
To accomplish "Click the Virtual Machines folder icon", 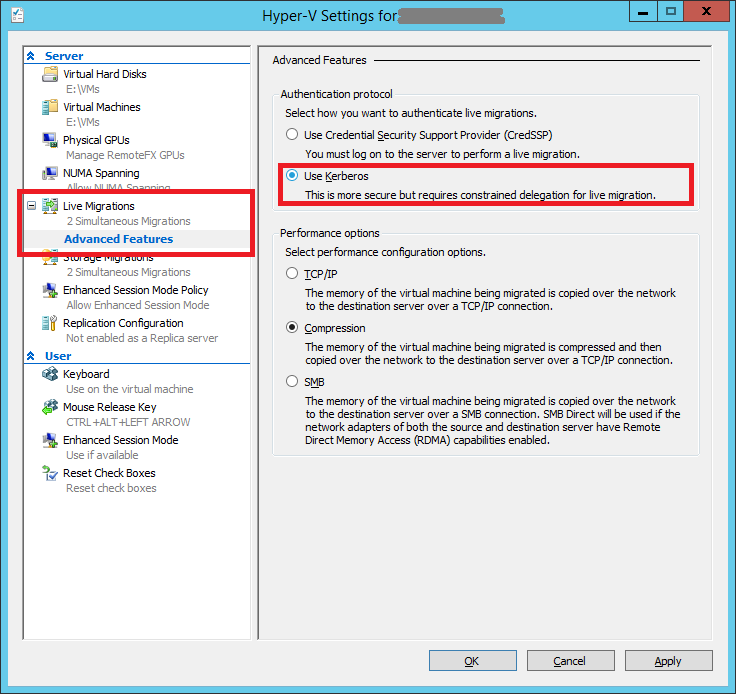I will point(50,107).
